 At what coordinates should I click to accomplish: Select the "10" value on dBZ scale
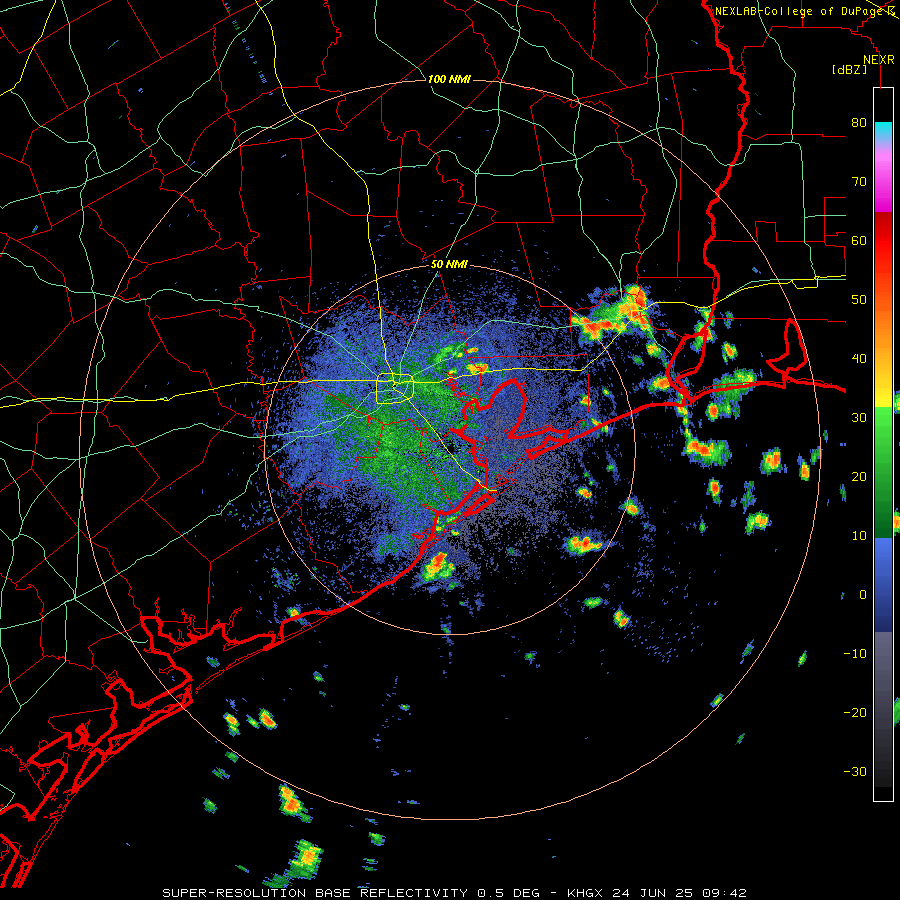coord(859,536)
